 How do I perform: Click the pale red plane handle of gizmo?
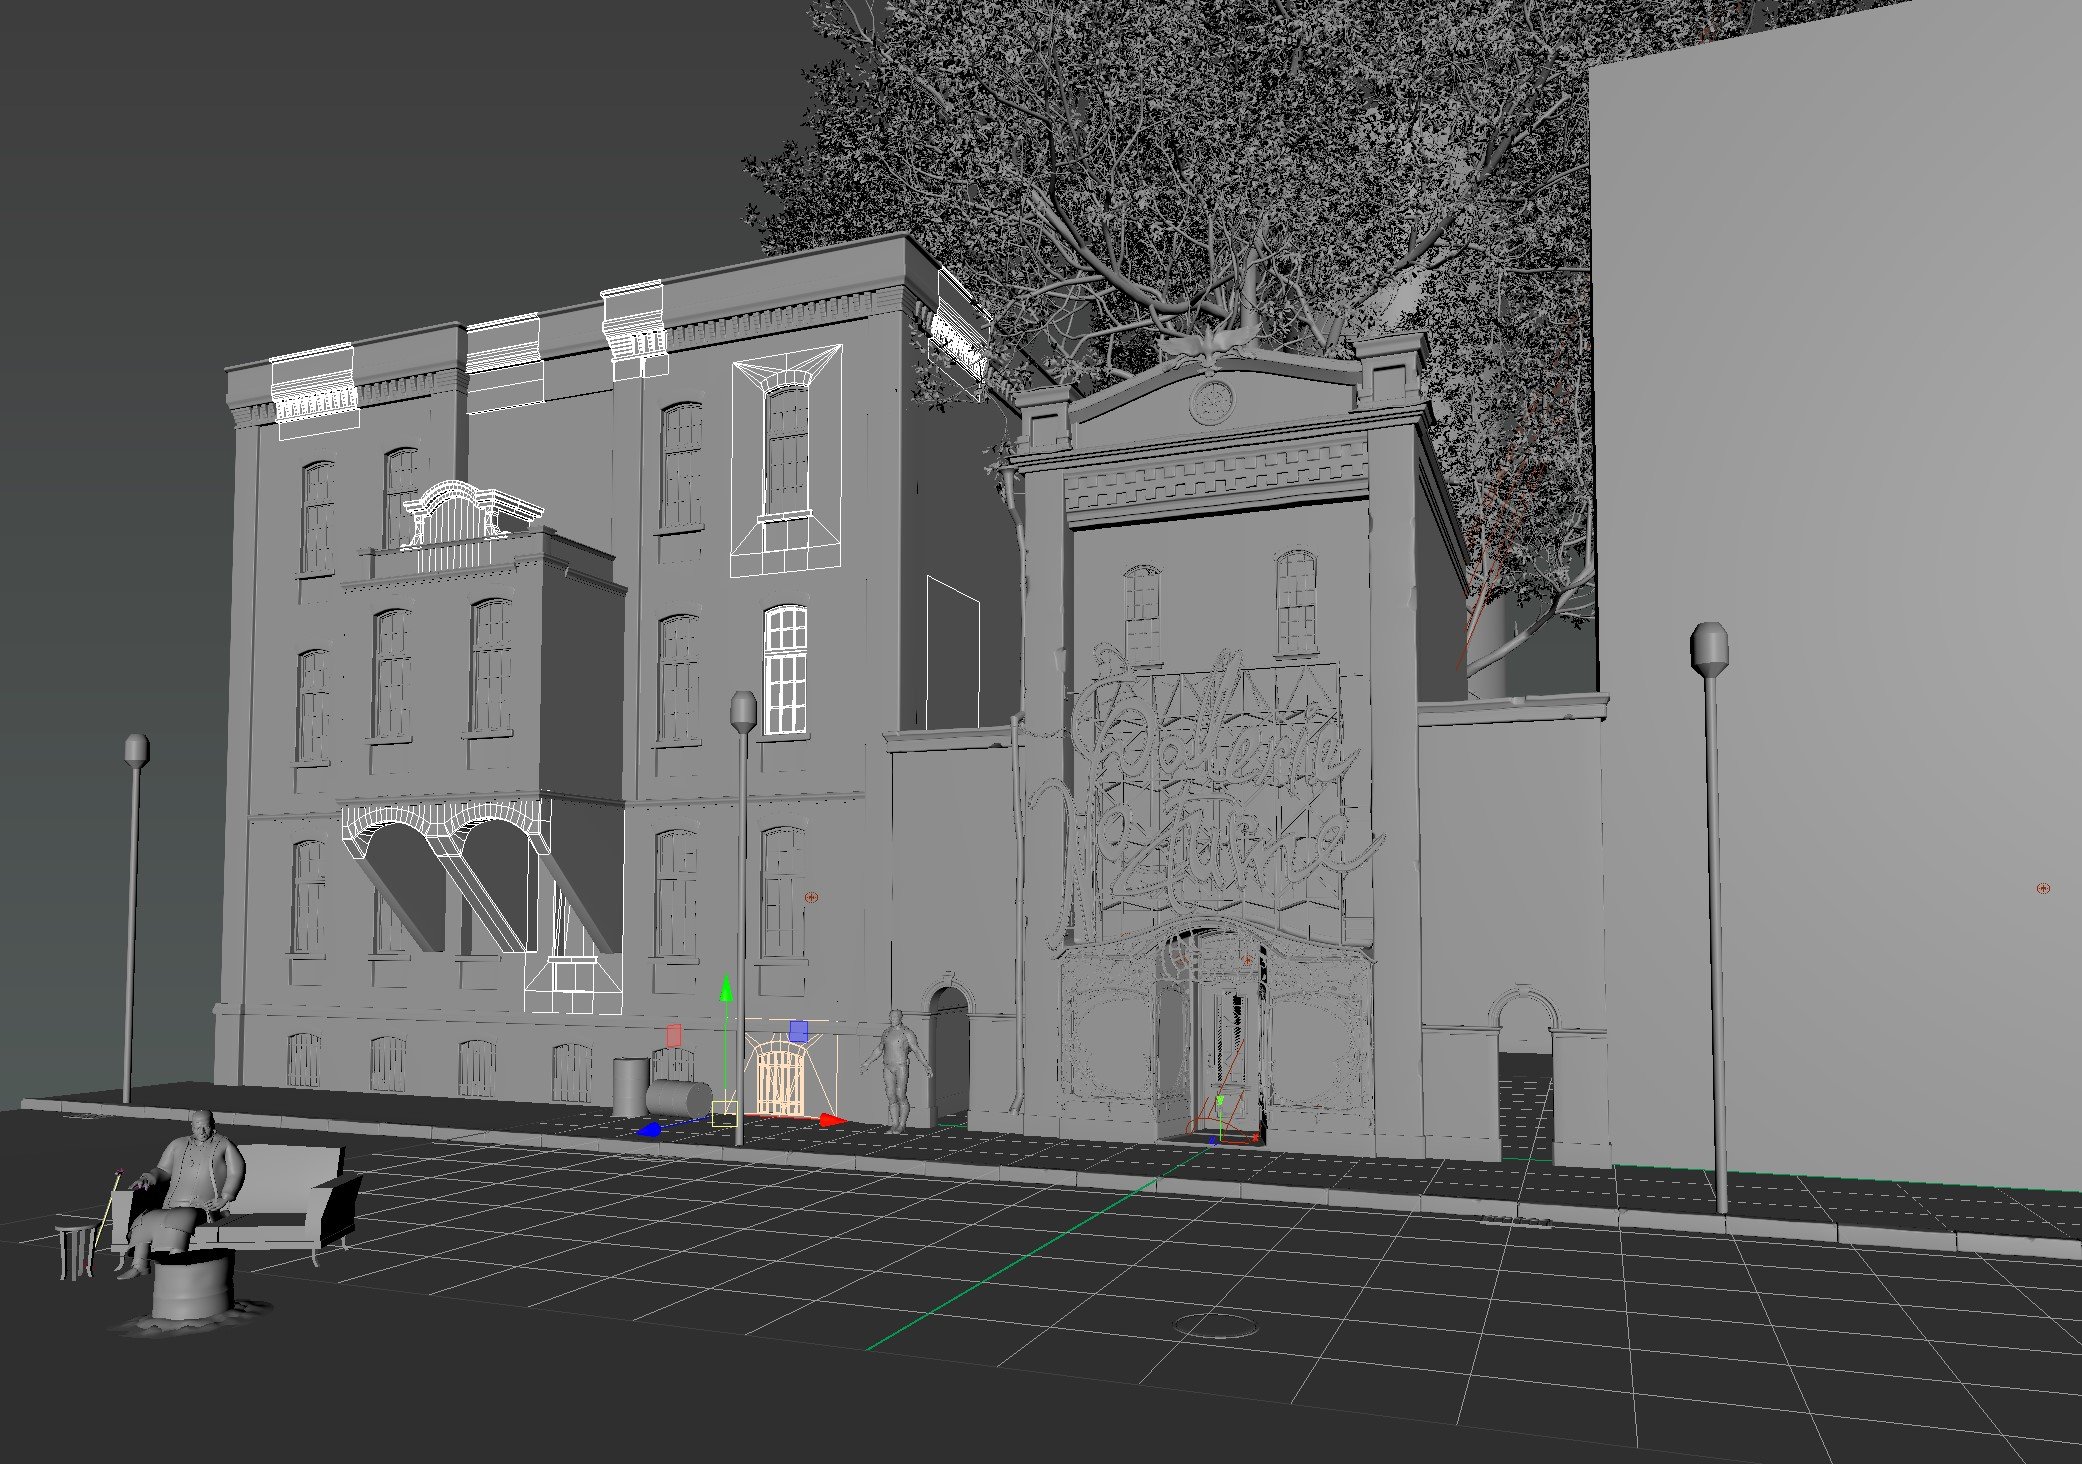[x=674, y=1034]
